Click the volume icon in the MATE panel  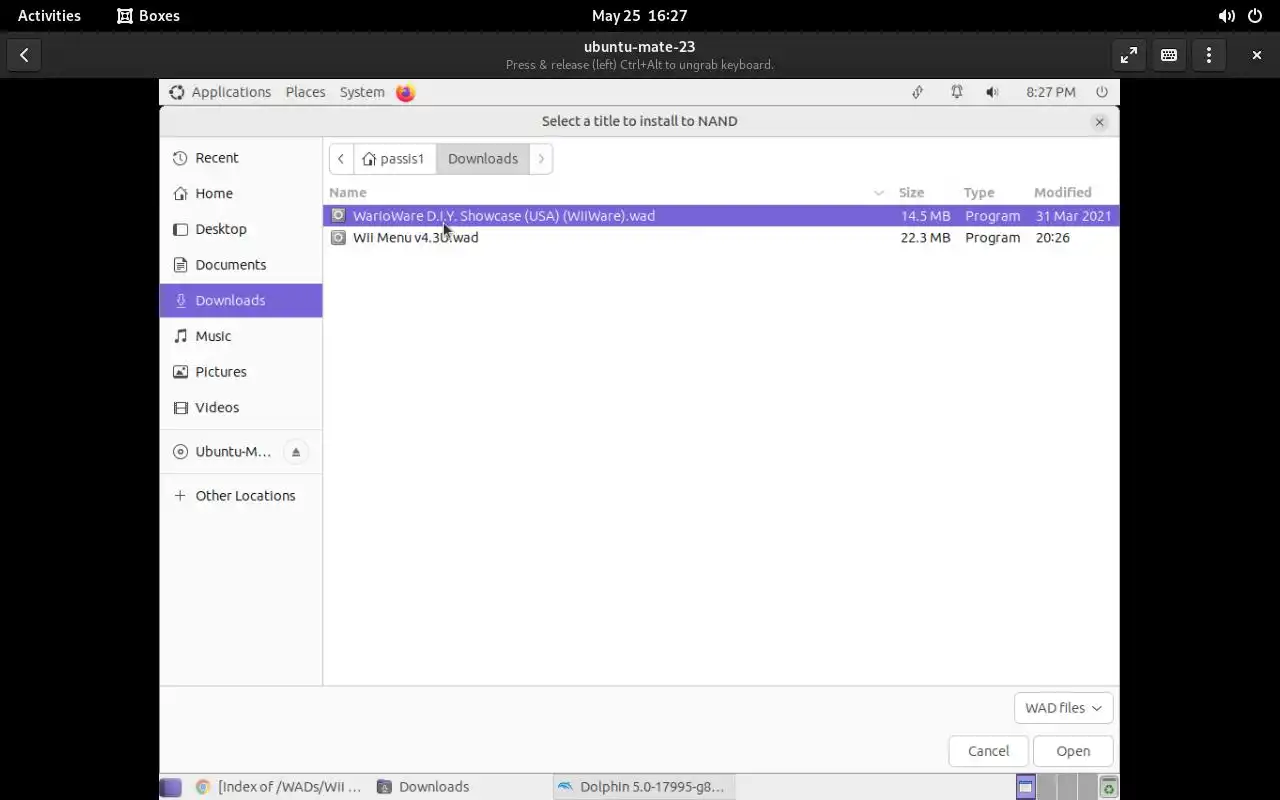(x=992, y=92)
